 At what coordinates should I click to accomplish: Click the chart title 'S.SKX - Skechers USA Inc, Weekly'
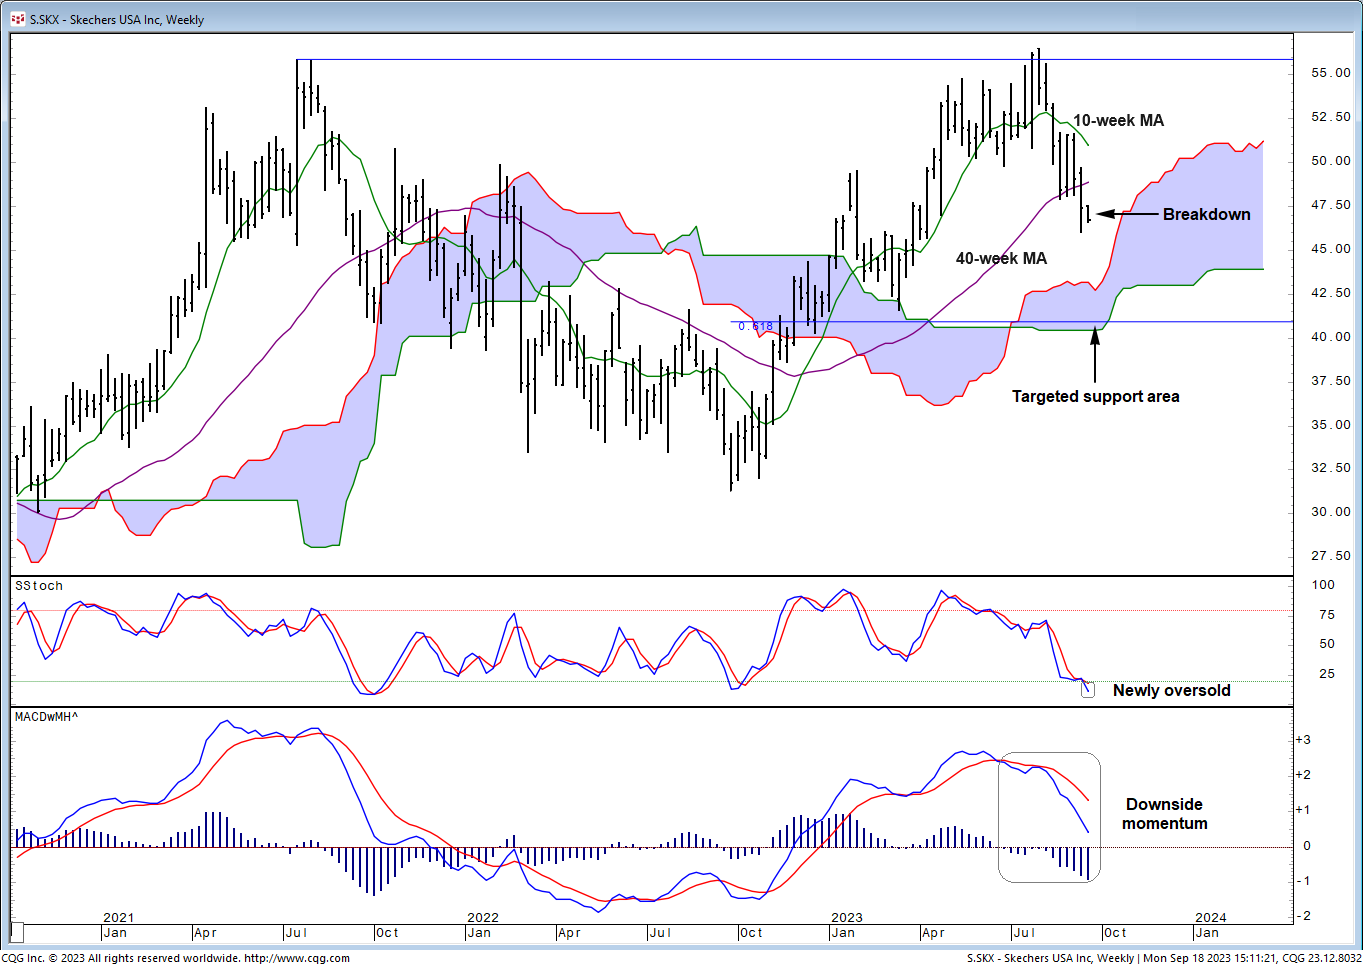(x=117, y=19)
